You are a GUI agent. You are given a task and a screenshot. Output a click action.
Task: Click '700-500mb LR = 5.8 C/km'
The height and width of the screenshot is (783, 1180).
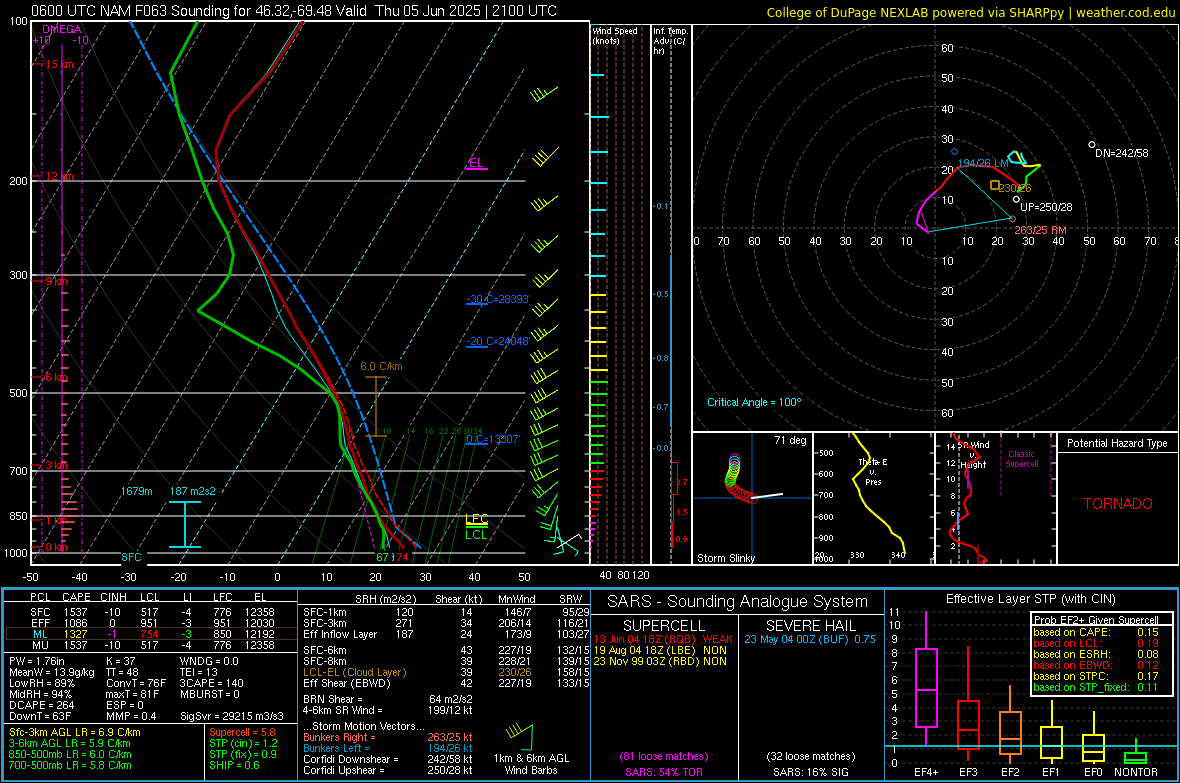(70, 765)
